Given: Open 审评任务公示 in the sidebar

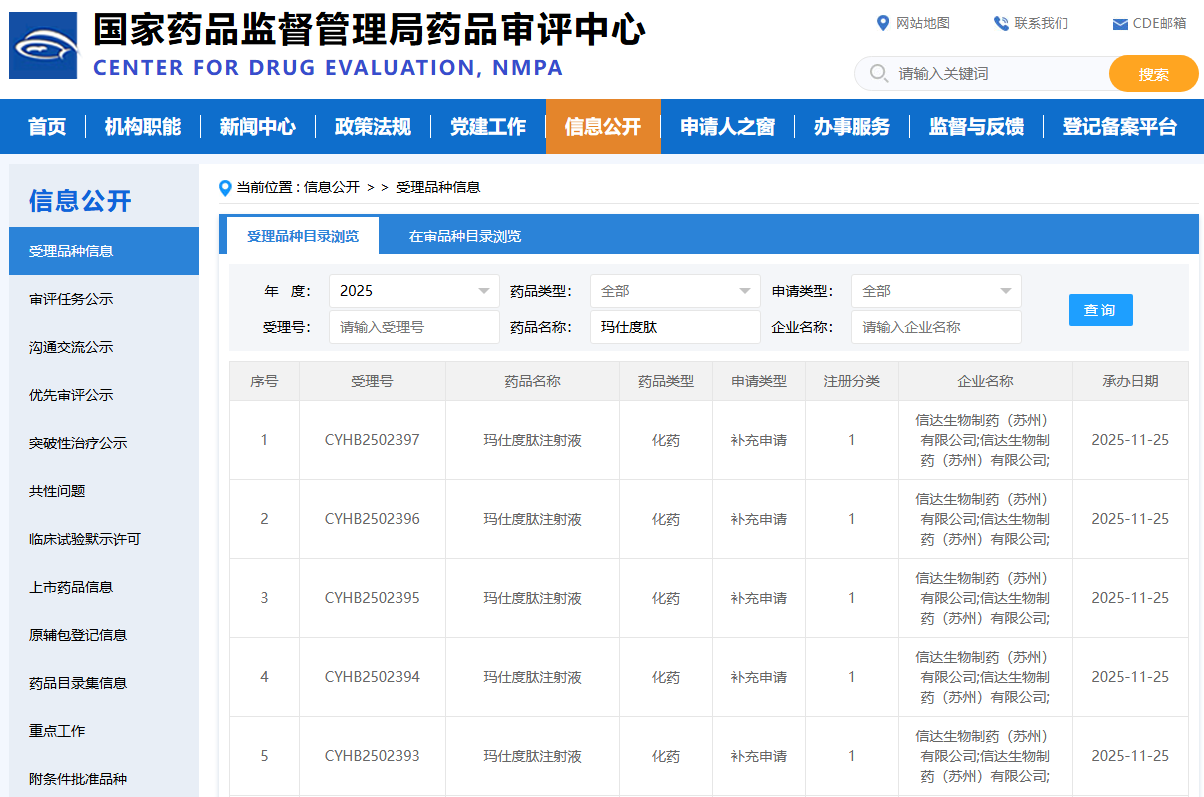Looking at the screenshot, I should coord(71,299).
